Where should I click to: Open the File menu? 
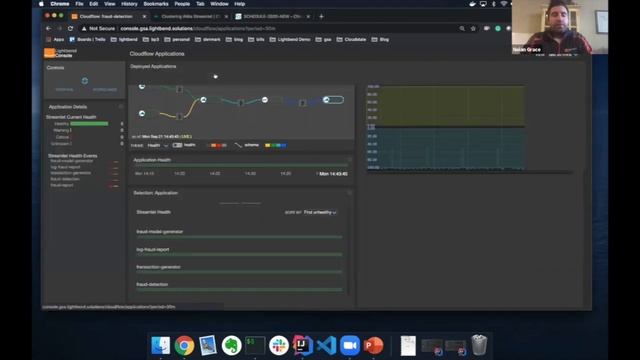point(79,4)
